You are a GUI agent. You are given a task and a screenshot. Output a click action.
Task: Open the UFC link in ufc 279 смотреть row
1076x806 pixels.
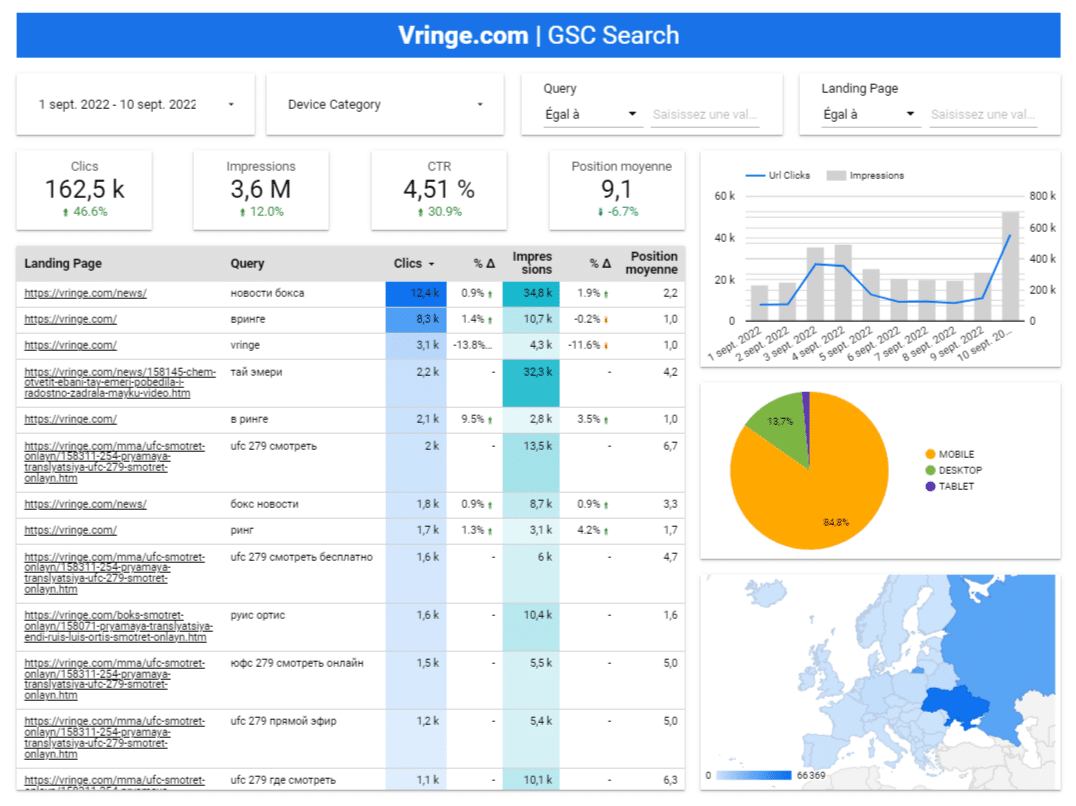pyautogui.click(x=115, y=462)
